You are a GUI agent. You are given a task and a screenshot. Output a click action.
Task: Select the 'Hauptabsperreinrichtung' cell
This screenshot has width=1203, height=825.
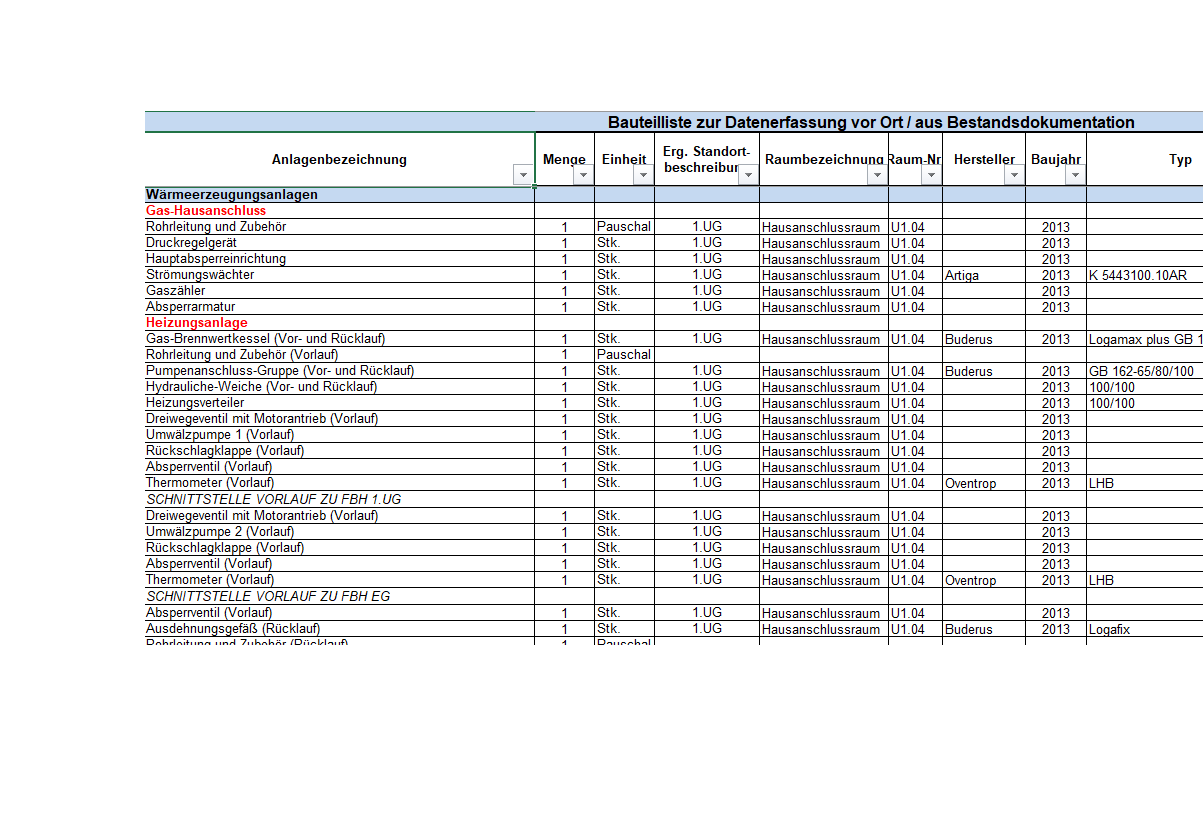tap(340, 259)
